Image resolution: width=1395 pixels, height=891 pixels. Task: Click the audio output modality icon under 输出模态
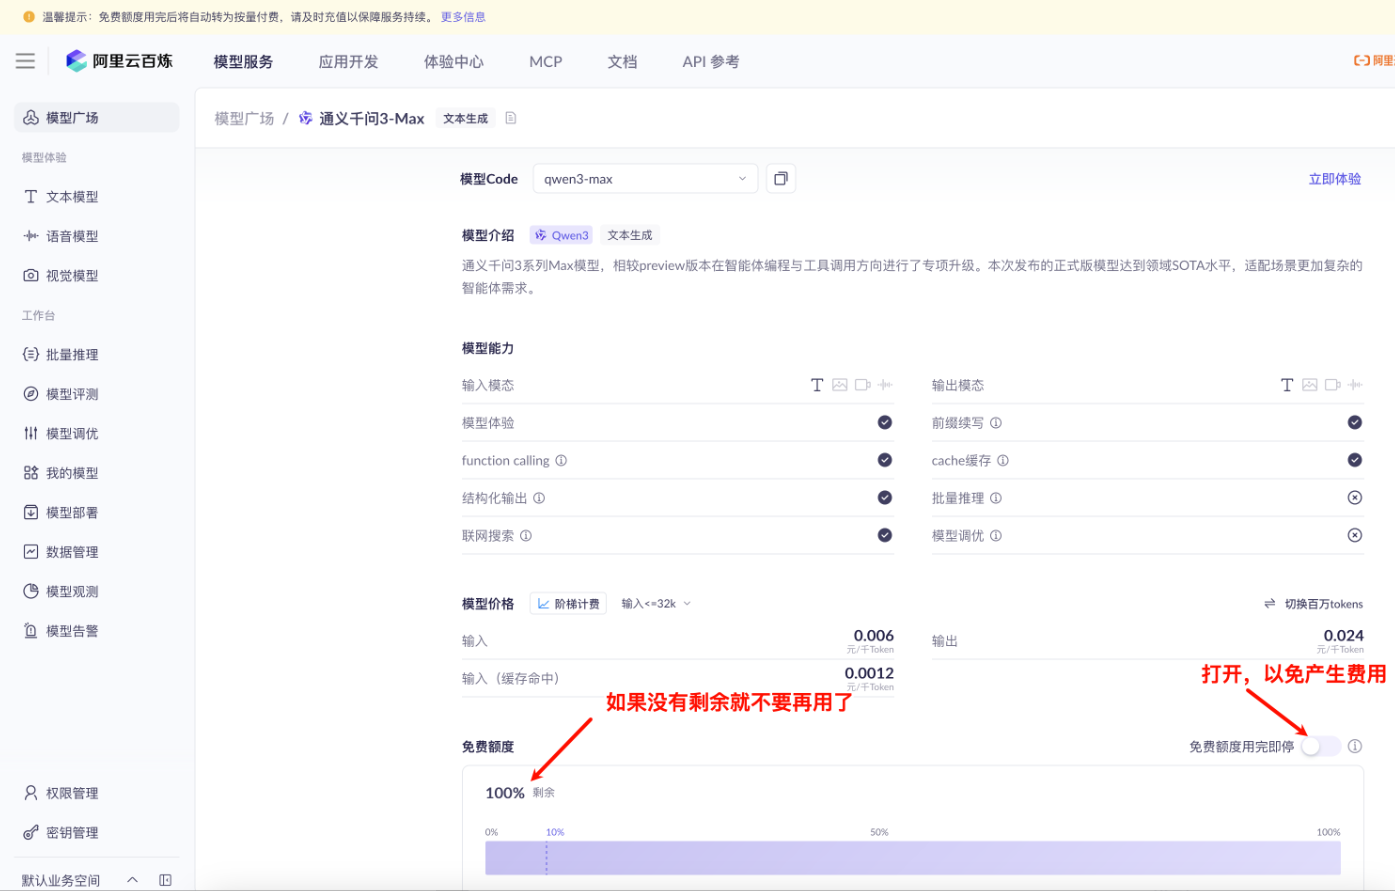(1355, 385)
